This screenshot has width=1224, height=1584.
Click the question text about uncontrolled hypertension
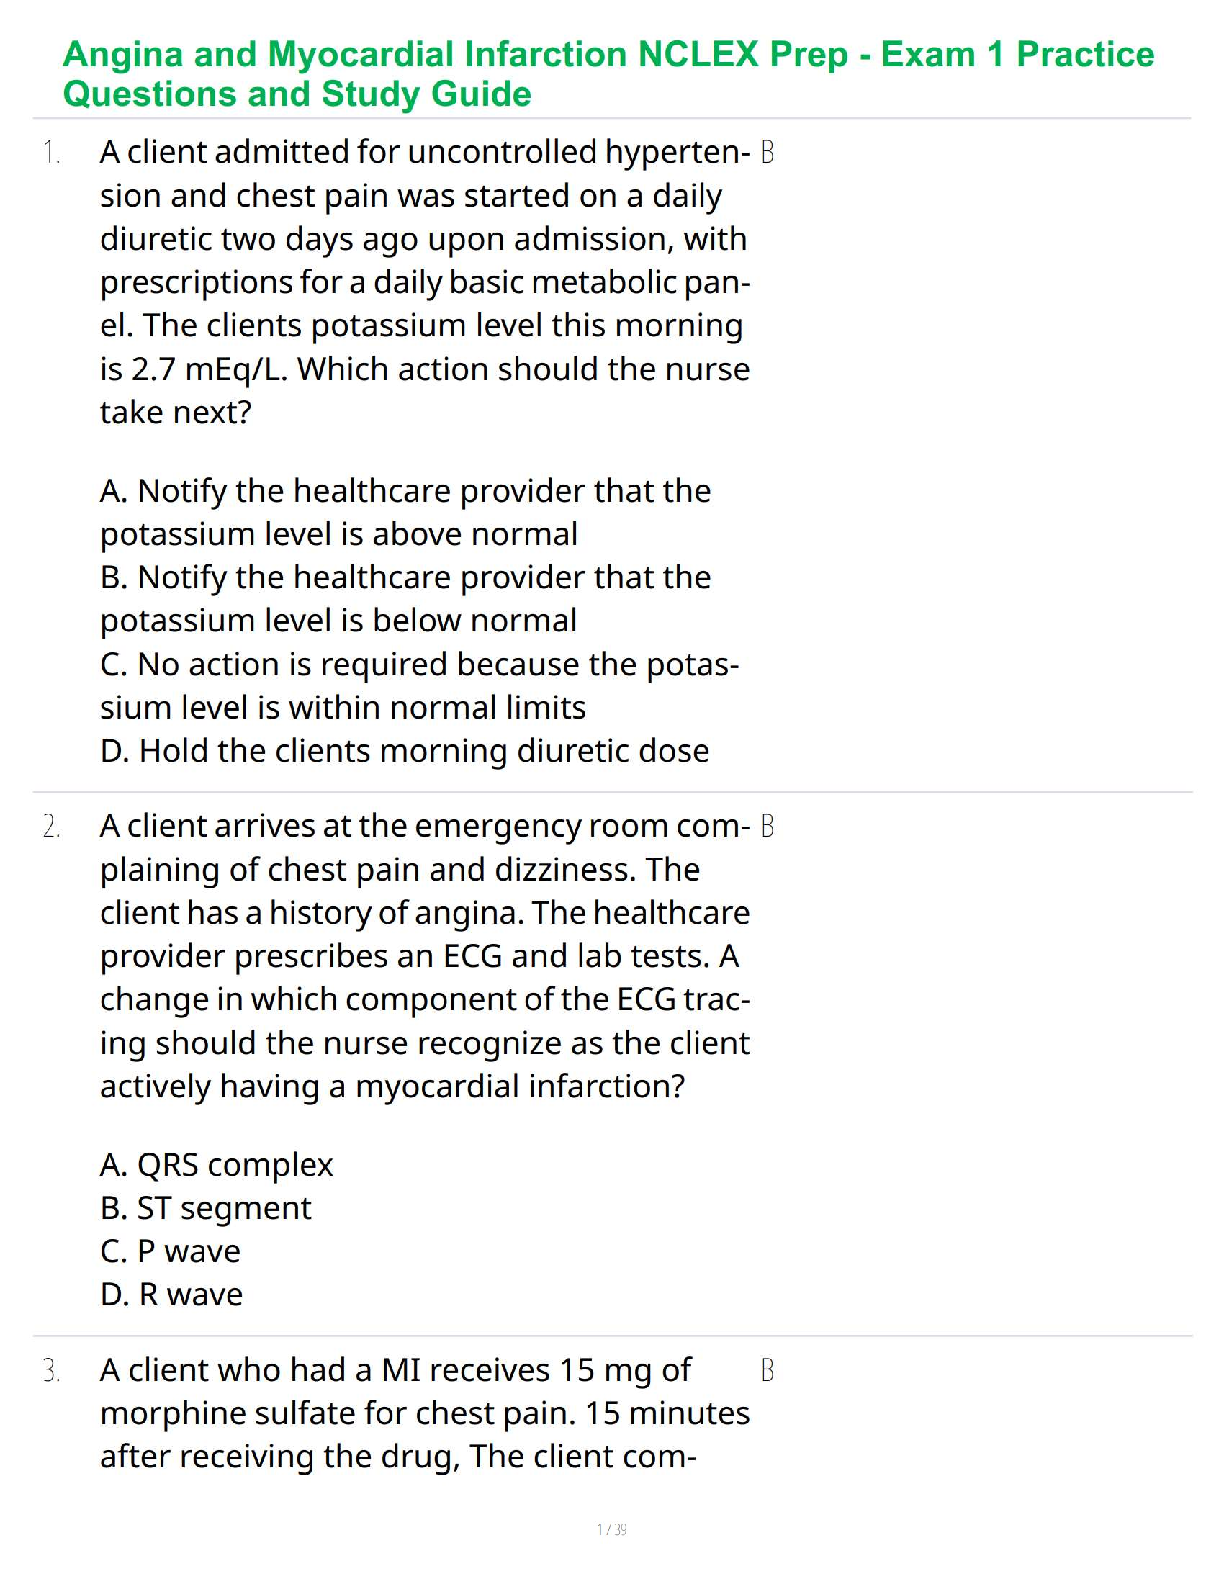(x=425, y=282)
